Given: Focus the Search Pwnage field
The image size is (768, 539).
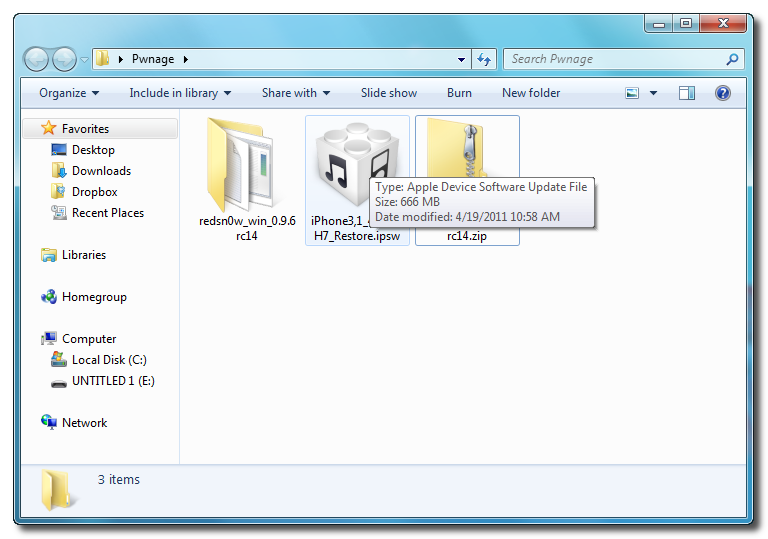Looking at the screenshot, I should pos(623,59).
